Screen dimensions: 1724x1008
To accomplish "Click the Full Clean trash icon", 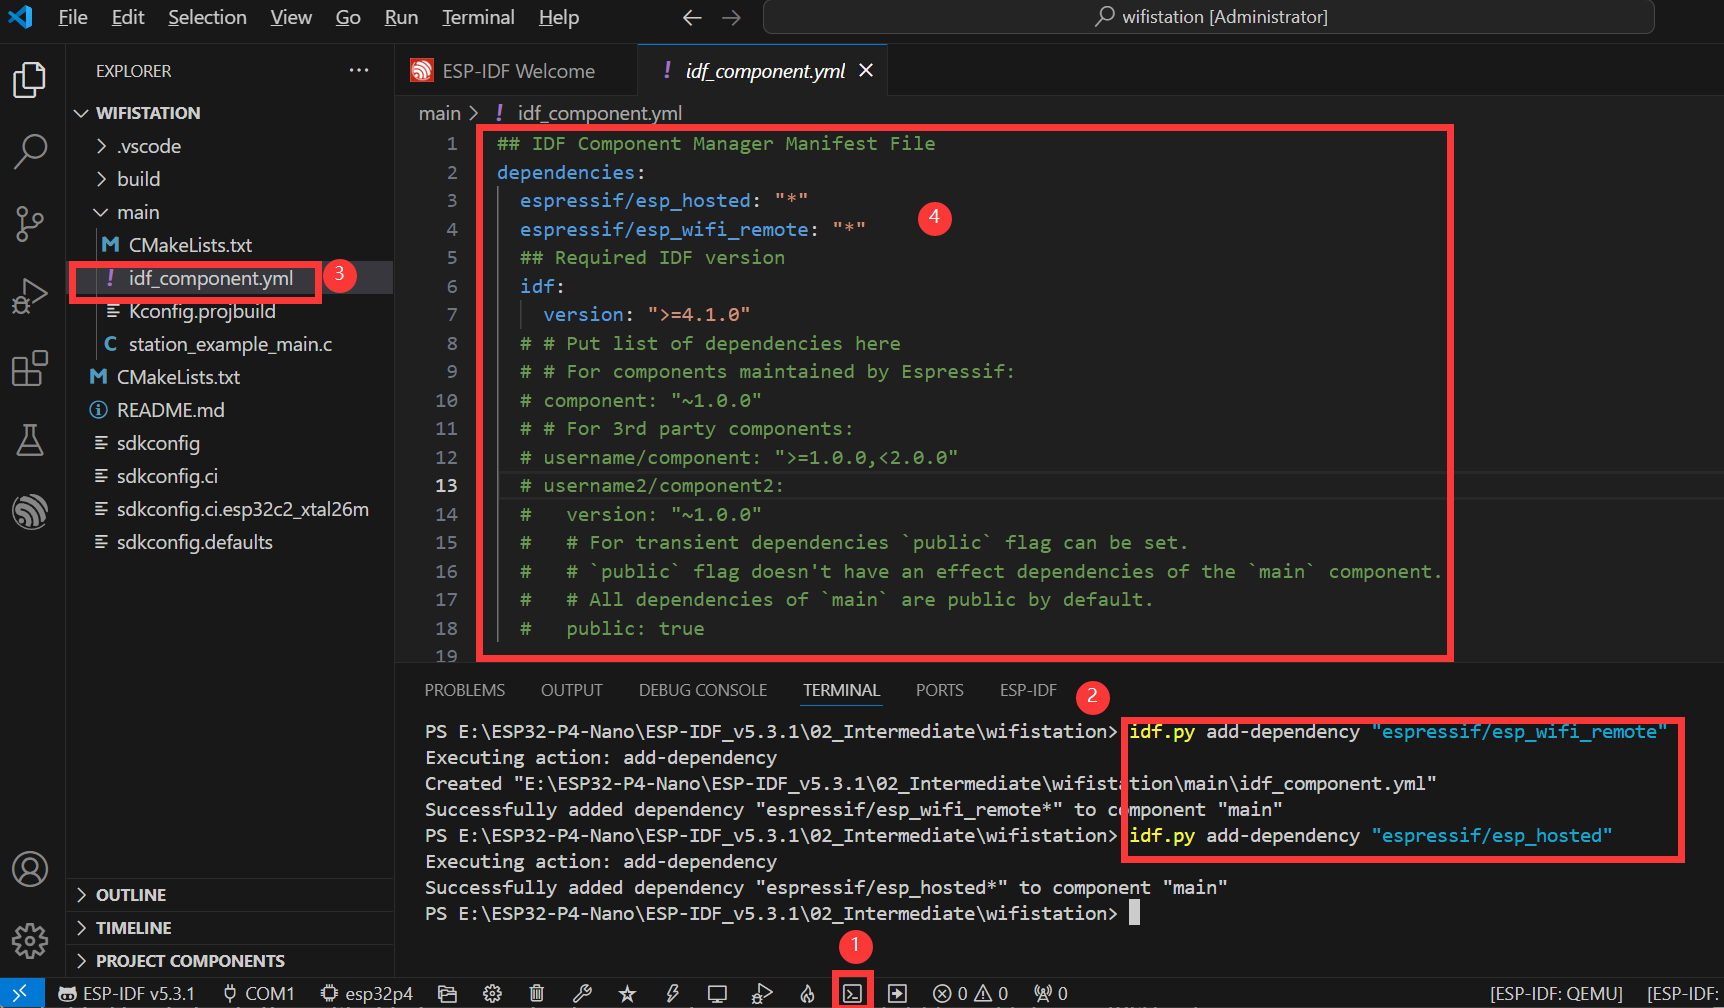I will pyautogui.click(x=537, y=993).
